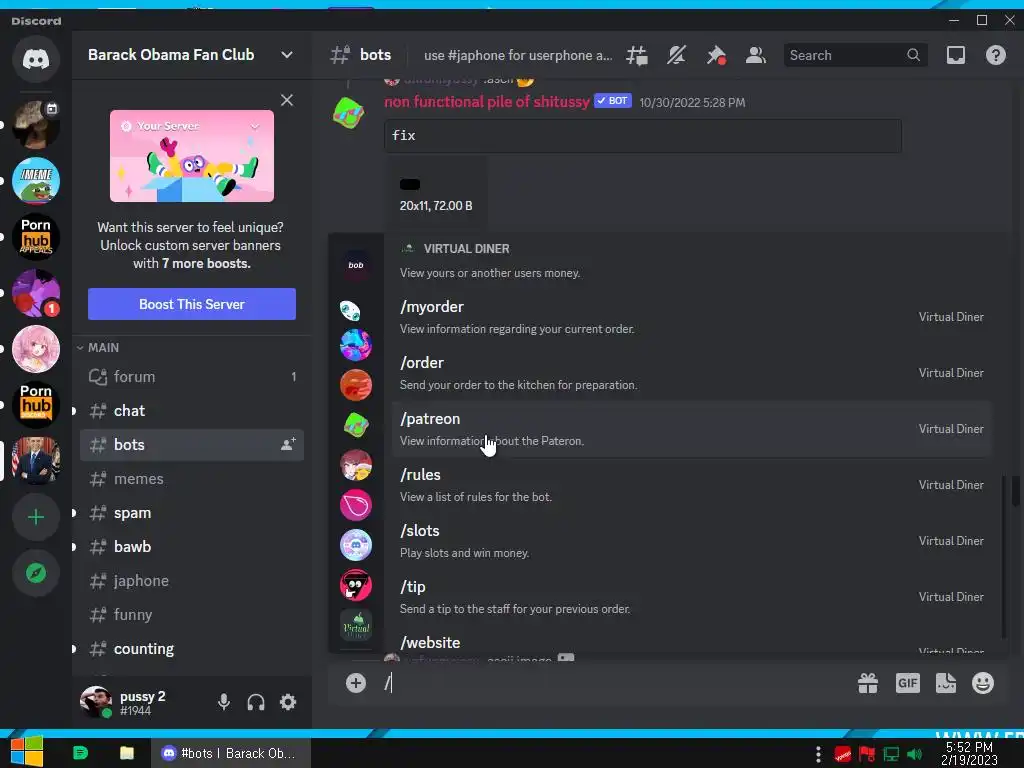Click Boost This Server button
This screenshot has height=768, width=1024.
[x=191, y=304]
